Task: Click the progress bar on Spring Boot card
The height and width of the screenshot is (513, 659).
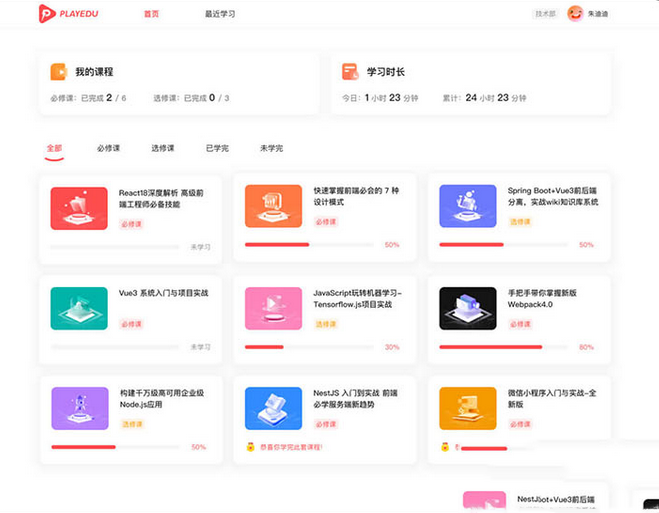Action: point(503,245)
